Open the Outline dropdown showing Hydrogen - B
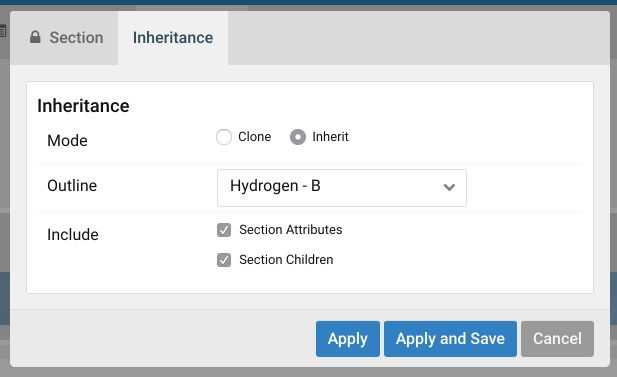Screen dimensions: 617x377 (x=342, y=188)
